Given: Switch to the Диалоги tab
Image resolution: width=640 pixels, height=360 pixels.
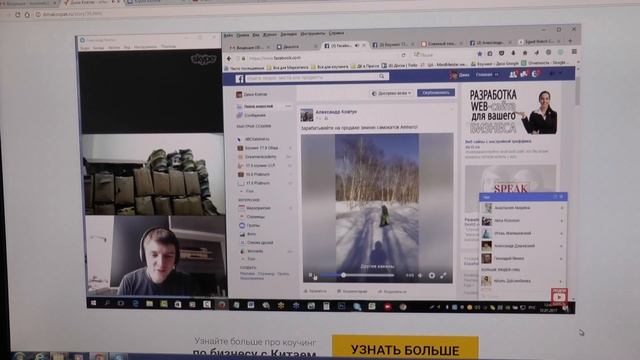Looking at the screenshot, I should point(296,47).
